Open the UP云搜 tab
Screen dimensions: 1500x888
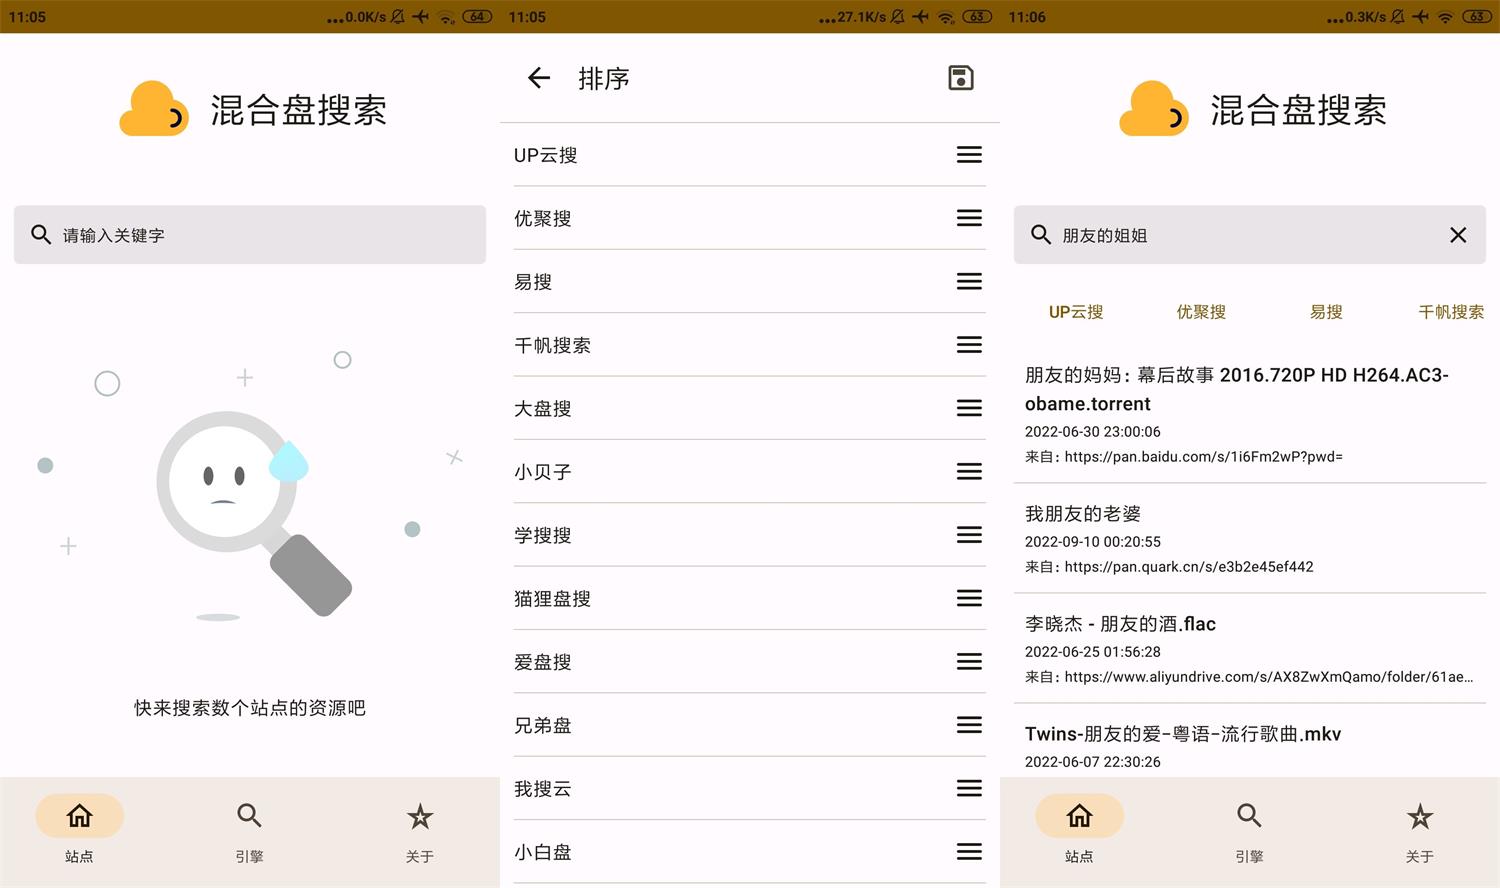[1076, 311]
